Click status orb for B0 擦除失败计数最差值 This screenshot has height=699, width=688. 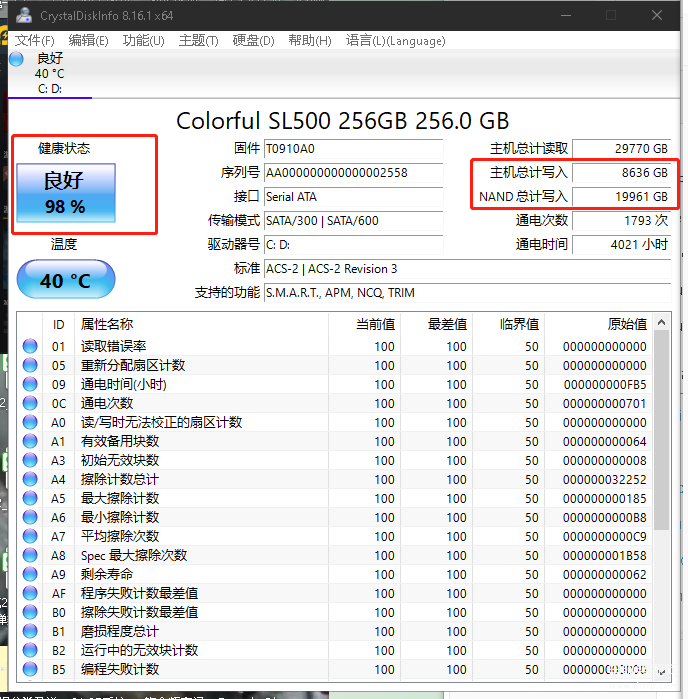(30, 612)
